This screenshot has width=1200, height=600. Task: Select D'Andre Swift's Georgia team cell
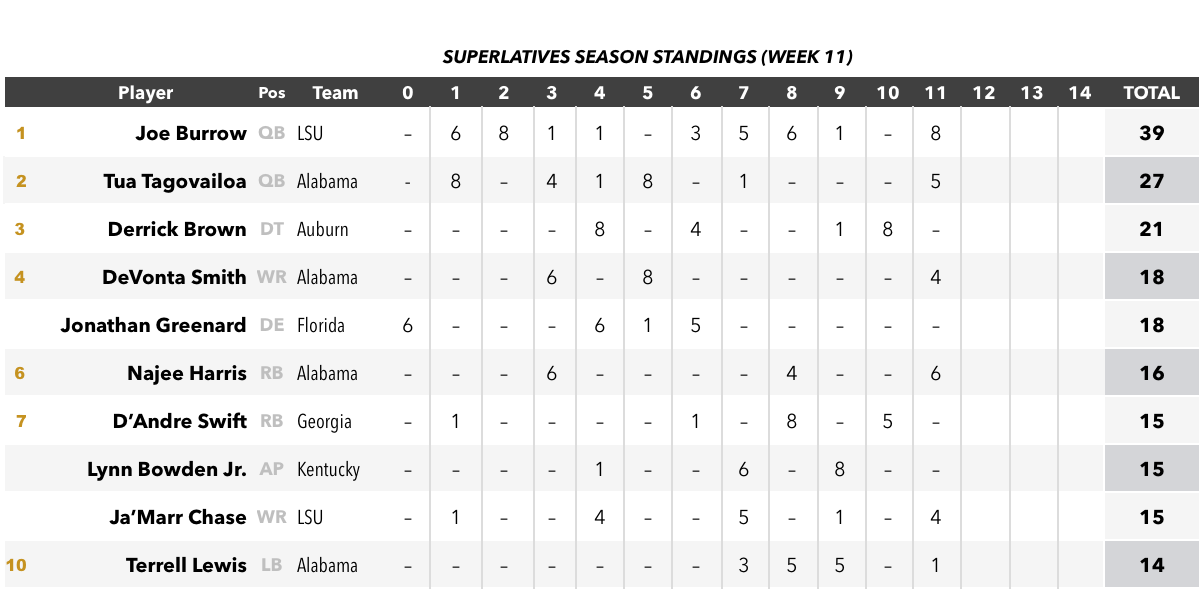pos(324,421)
